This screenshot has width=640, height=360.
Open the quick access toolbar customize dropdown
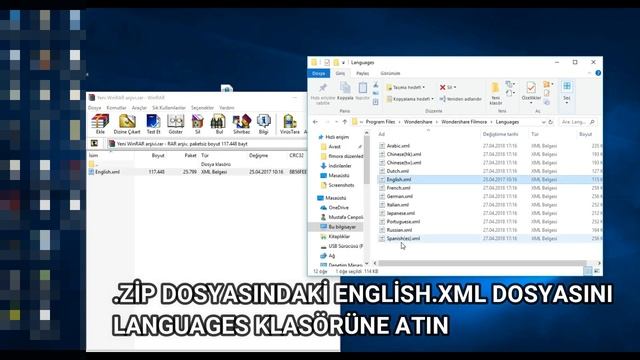pyautogui.click(x=343, y=62)
